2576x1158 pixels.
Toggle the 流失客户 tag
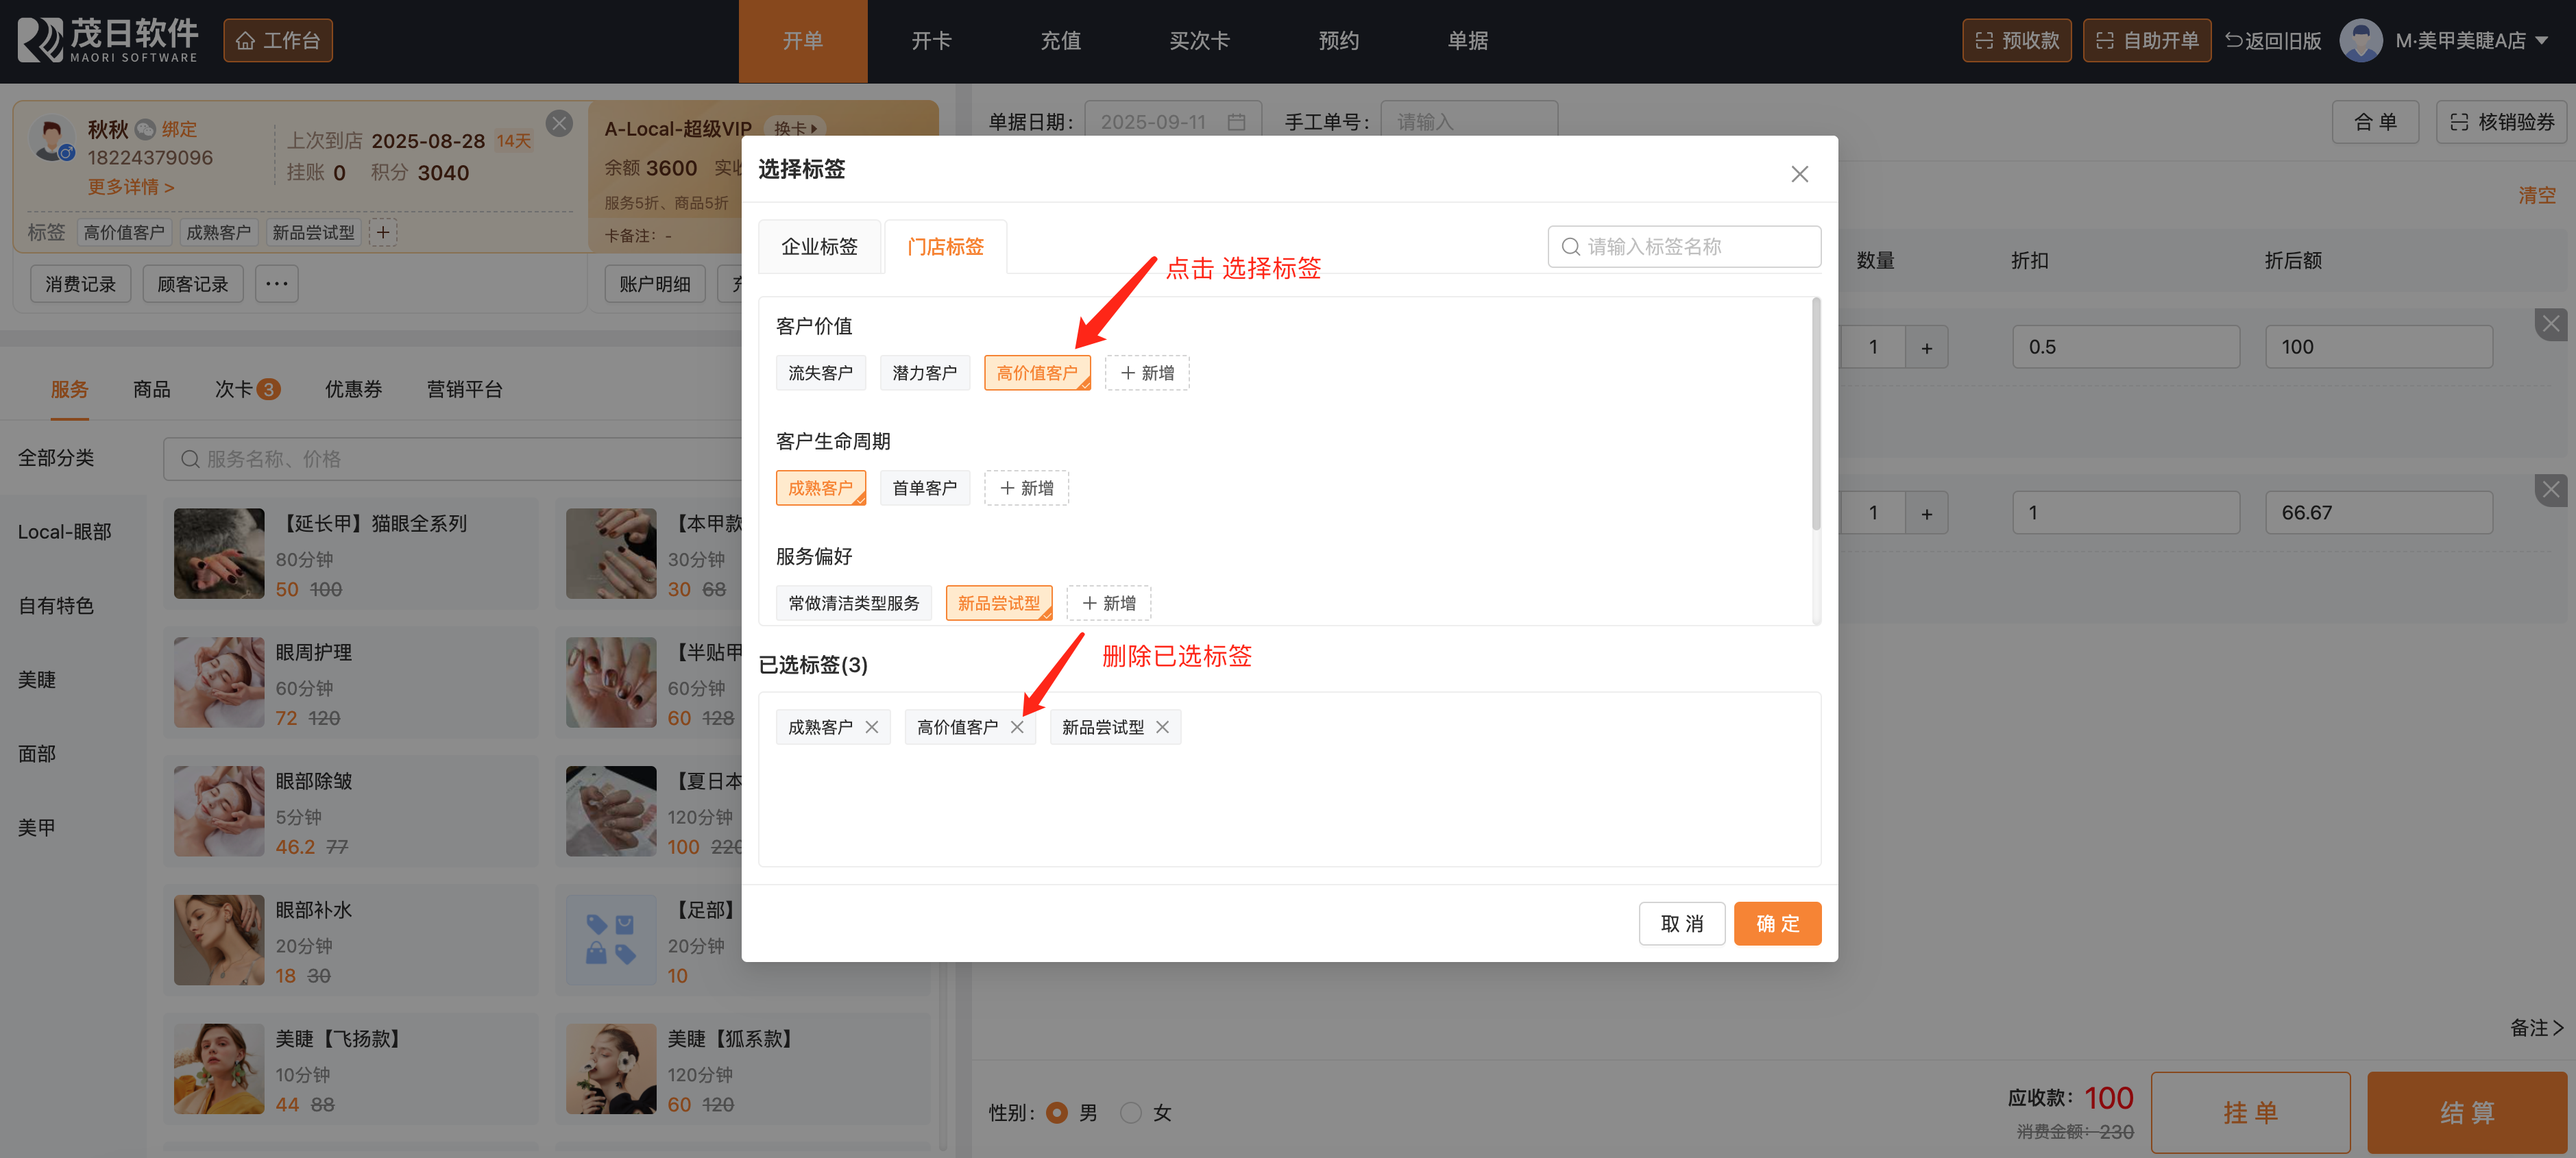(x=820, y=373)
